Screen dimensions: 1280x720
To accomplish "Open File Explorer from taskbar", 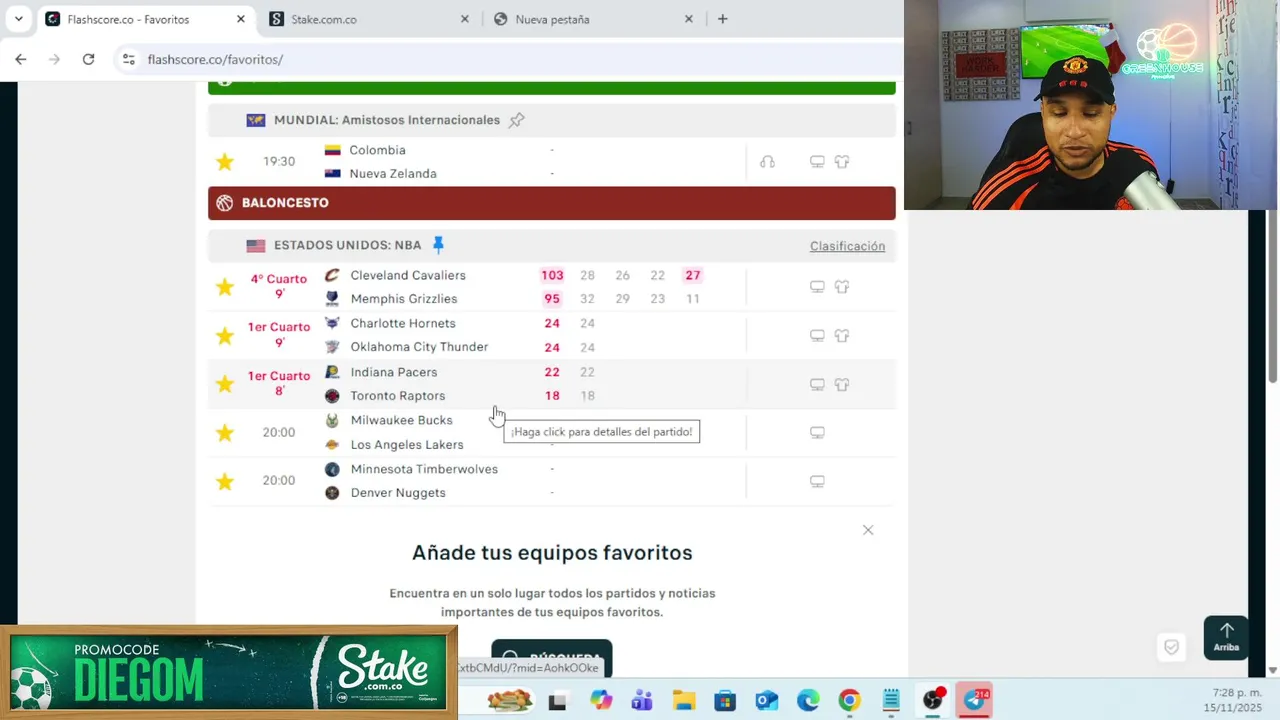I will 683,700.
